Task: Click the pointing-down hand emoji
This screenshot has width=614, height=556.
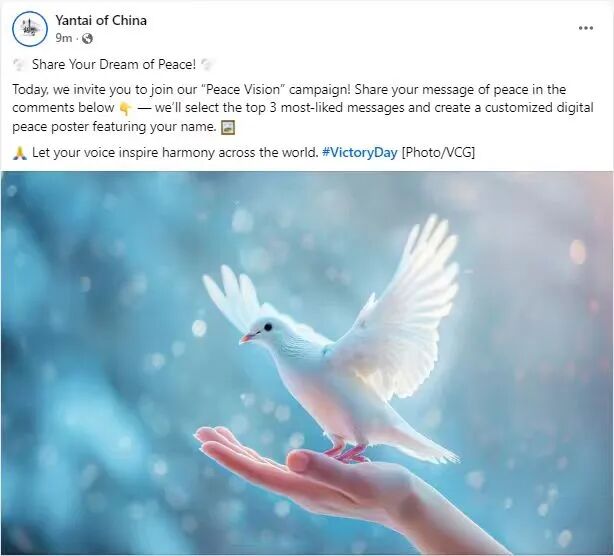Action: point(126,108)
